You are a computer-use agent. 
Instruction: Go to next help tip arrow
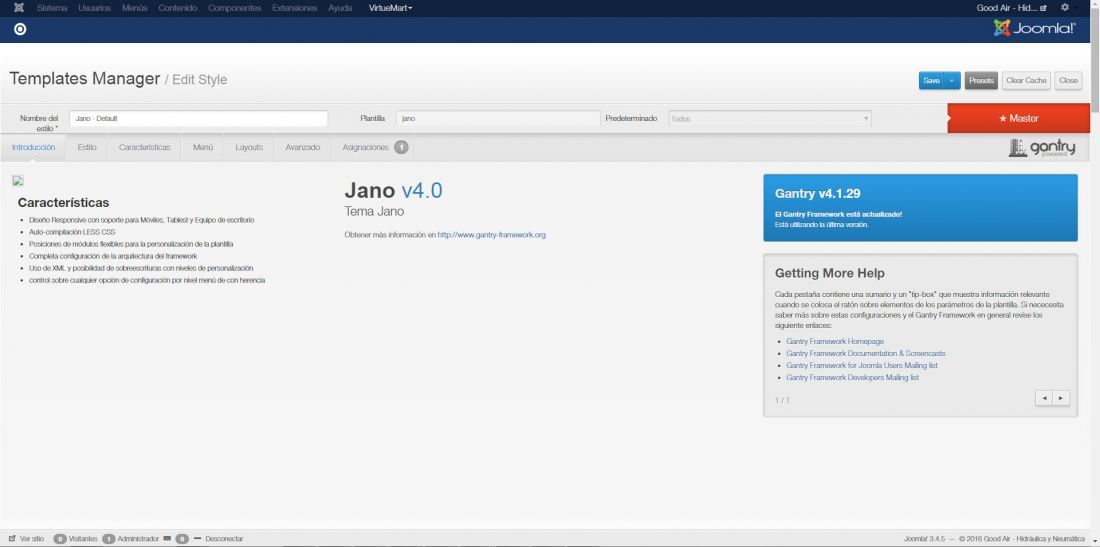coord(1061,398)
